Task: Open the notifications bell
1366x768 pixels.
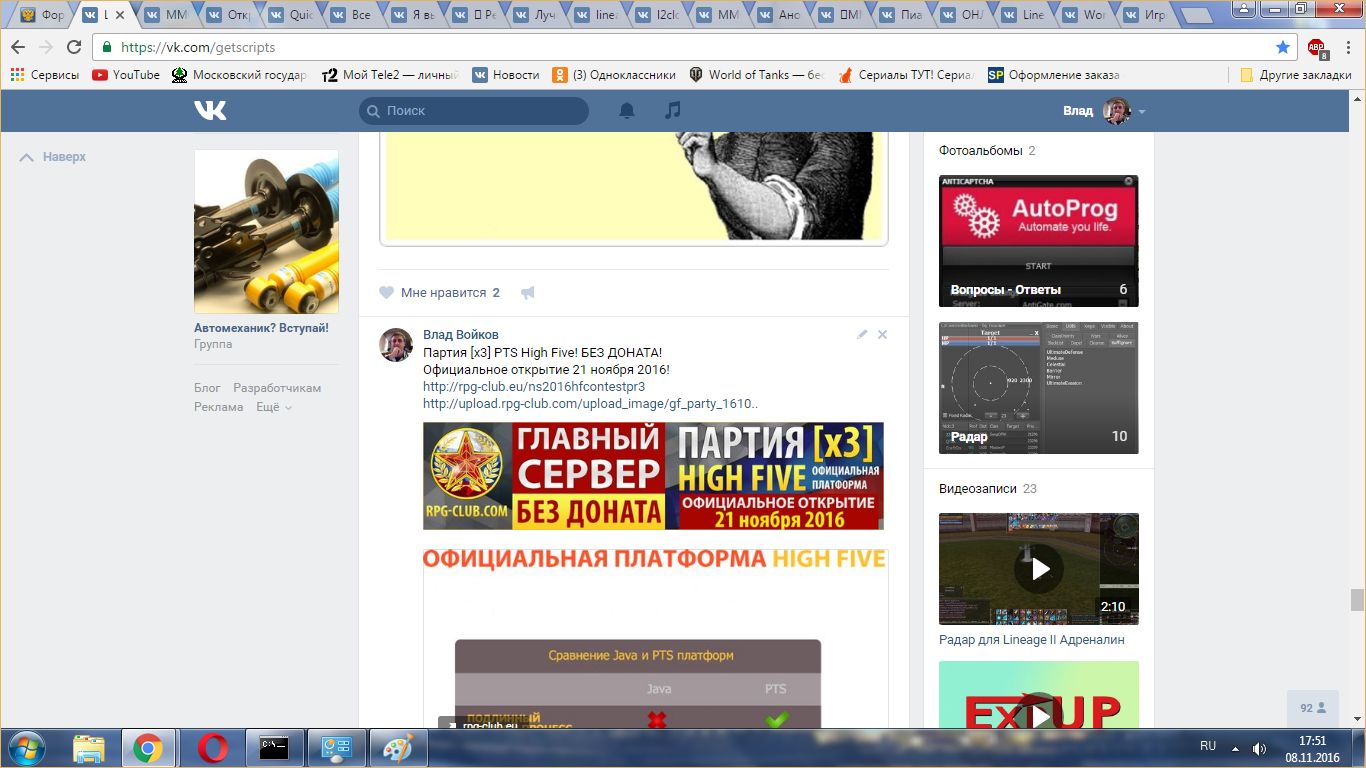Action: click(x=627, y=111)
